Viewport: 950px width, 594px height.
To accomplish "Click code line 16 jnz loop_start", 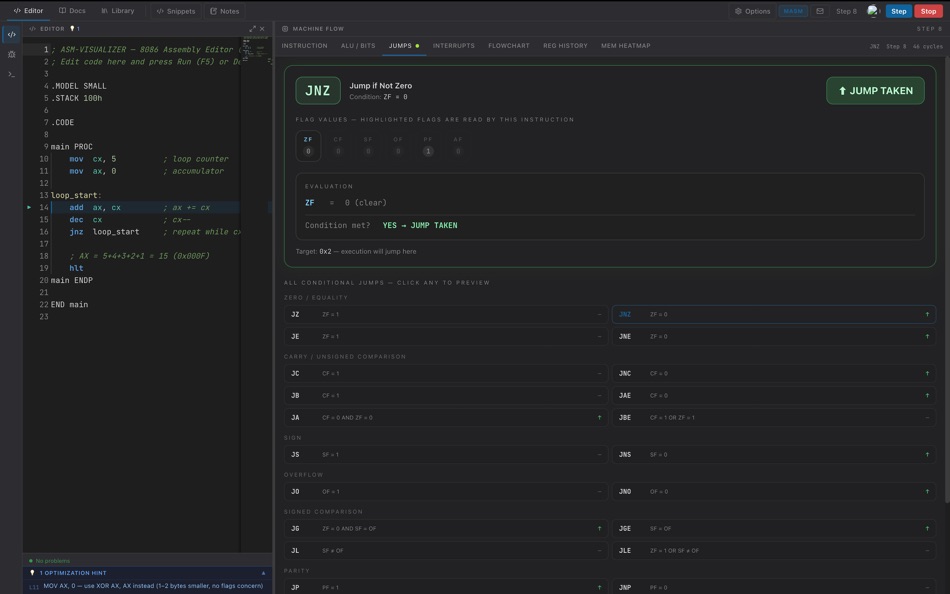I will coord(145,232).
